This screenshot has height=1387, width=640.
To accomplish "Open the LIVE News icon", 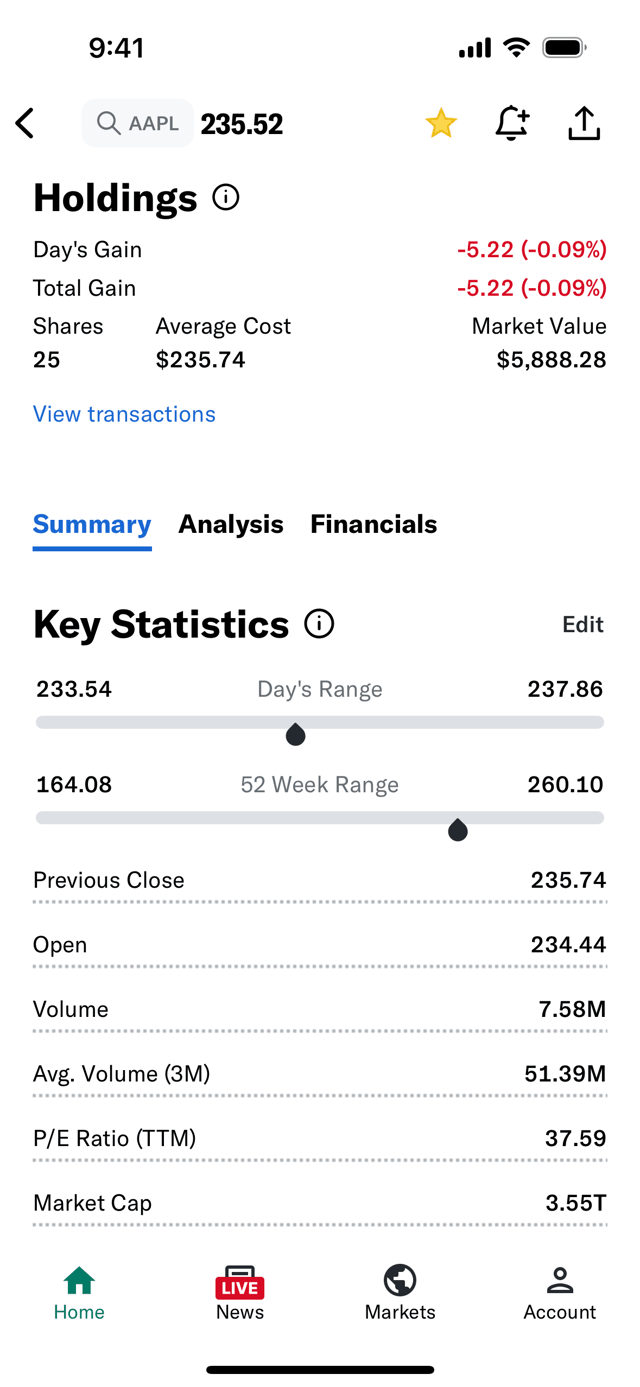I will pyautogui.click(x=240, y=1282).
